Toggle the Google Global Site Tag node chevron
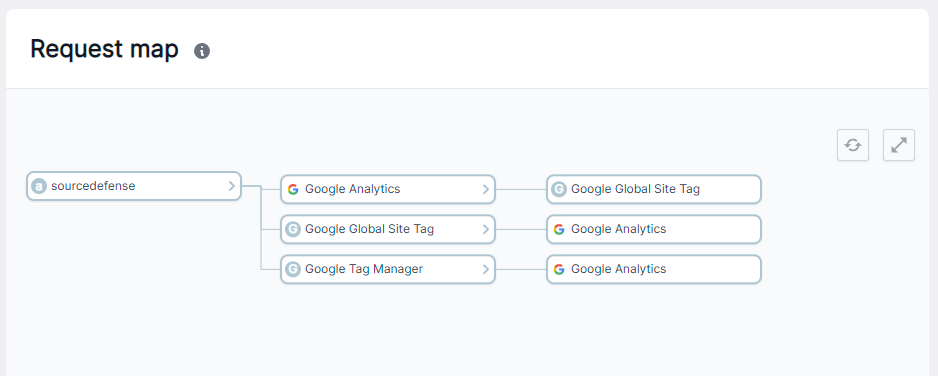The height and width of the screenshot is (376, 938). [486, 230]
